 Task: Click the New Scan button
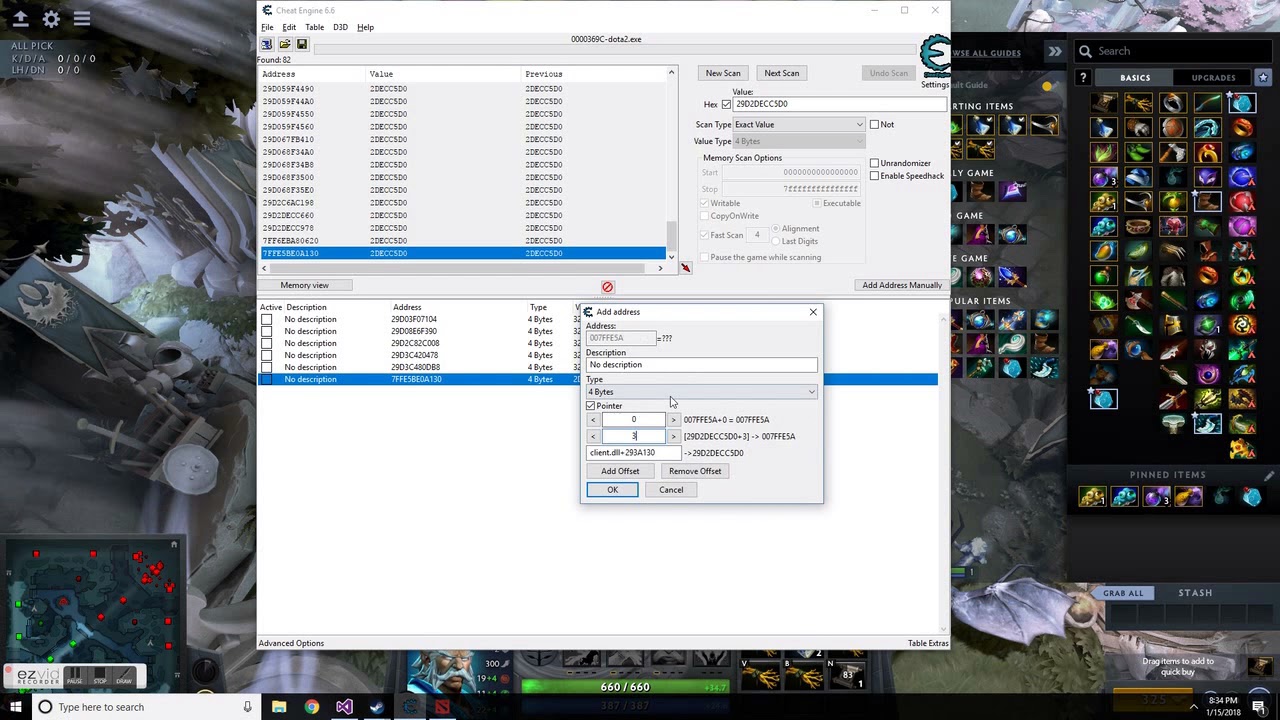pyautogui.click(x=723, y=73)
